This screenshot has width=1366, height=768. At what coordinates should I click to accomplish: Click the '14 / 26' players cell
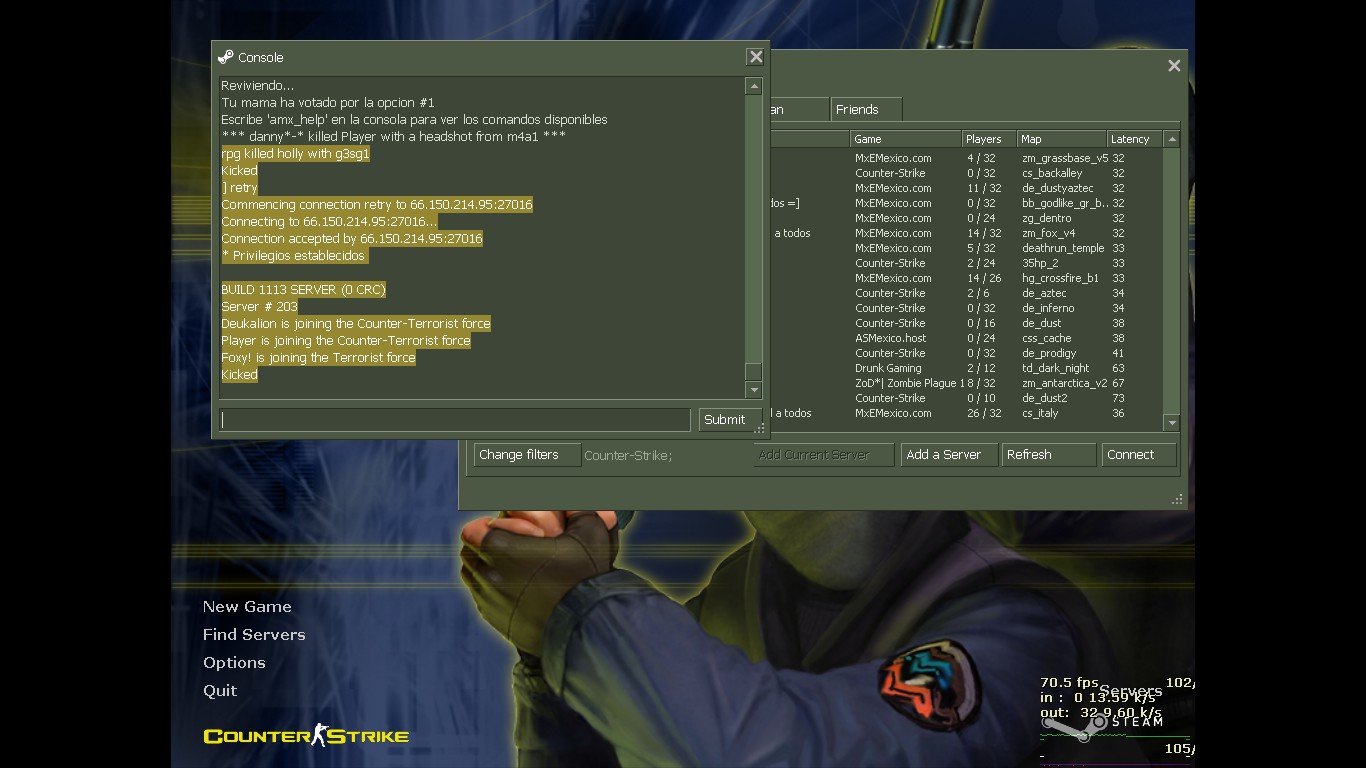pyautogui.click(x=984, y=278)
